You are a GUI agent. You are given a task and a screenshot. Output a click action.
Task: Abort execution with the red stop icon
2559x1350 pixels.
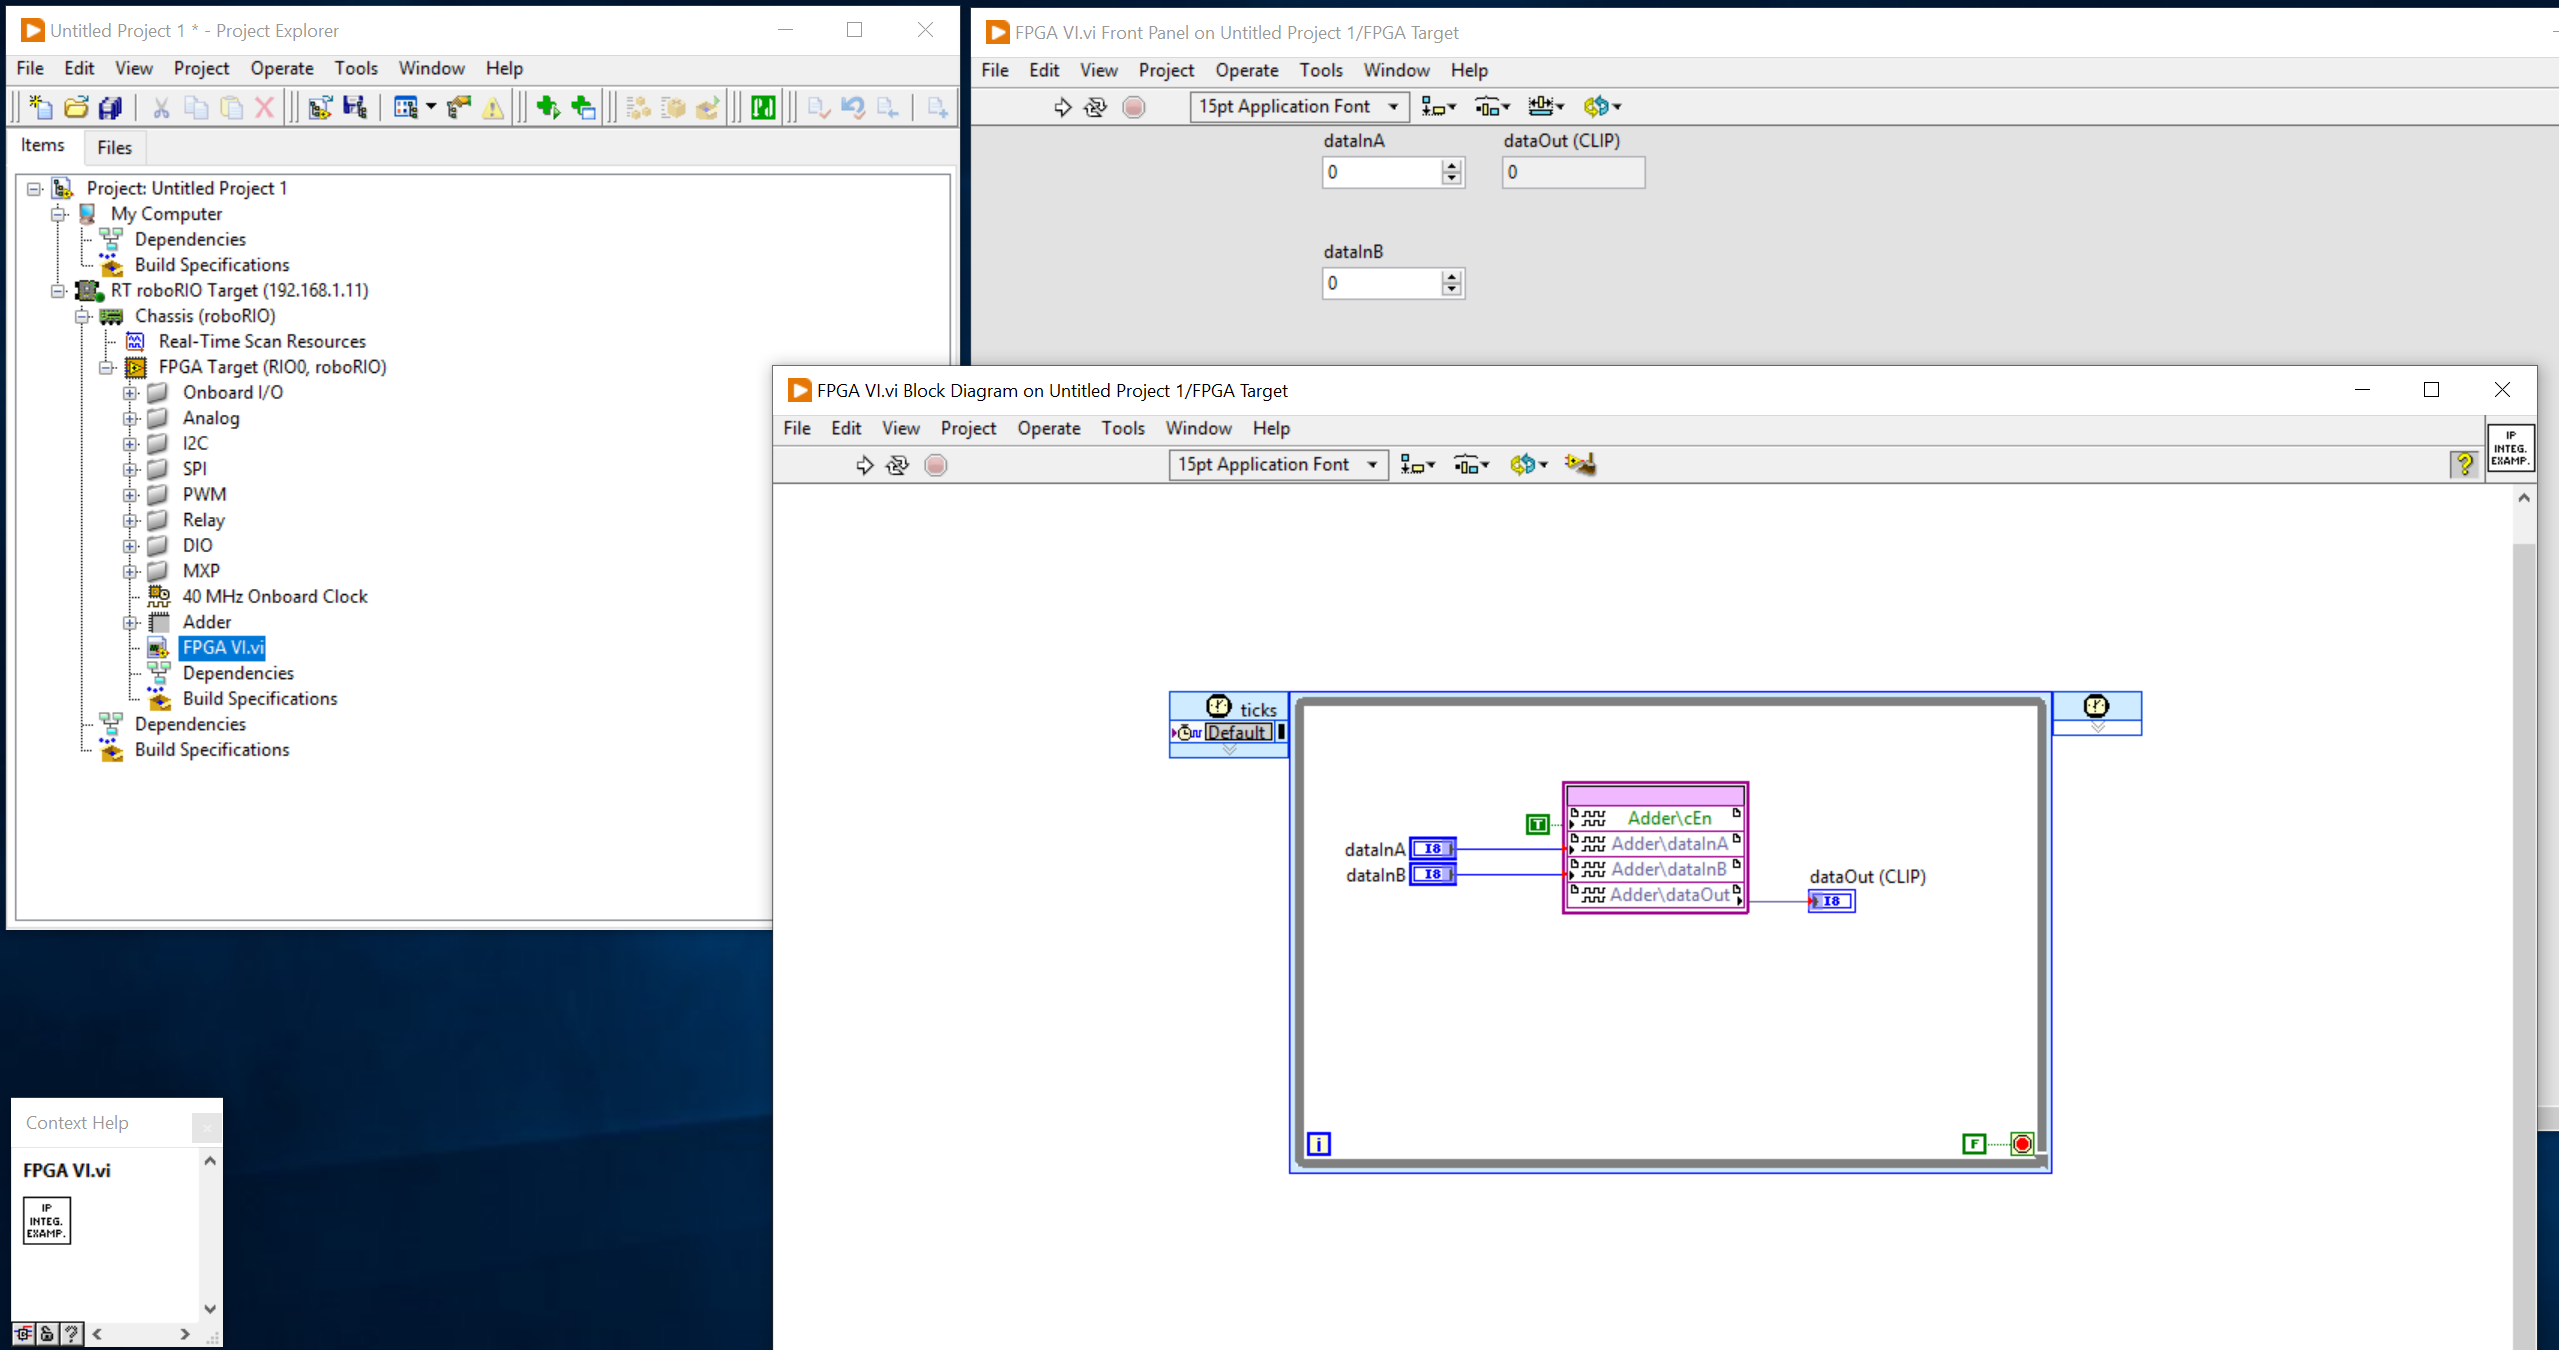click(934, 465)
